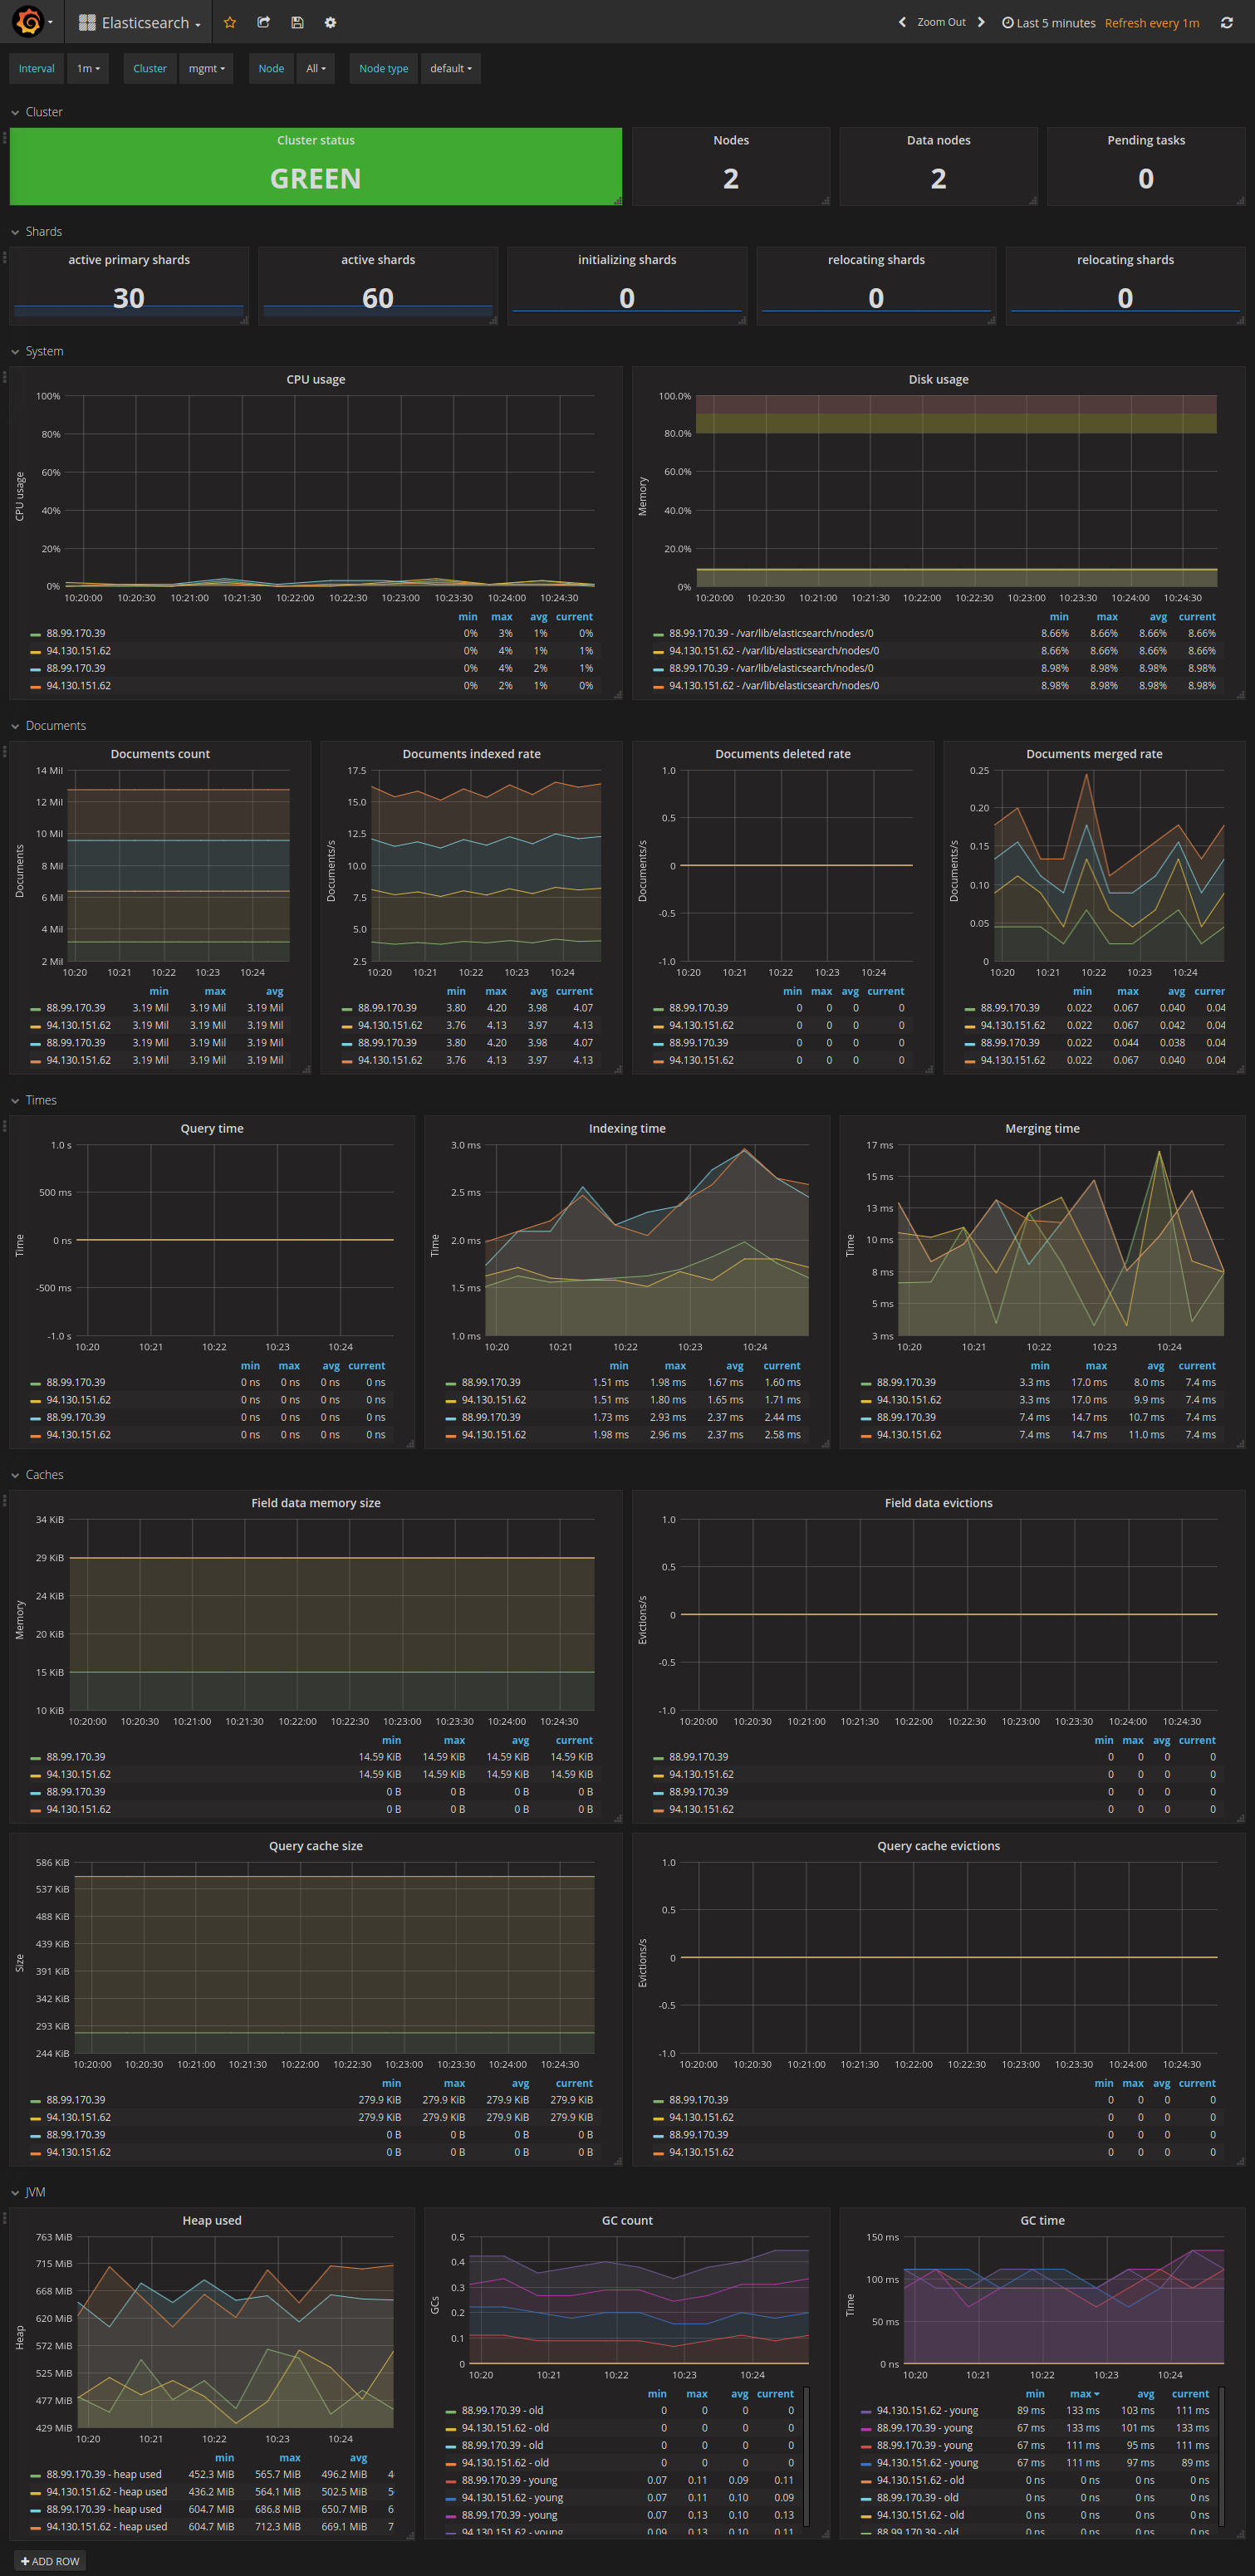
Task: Open the Merging time panel title
Action: [x=1042, y=1128]
